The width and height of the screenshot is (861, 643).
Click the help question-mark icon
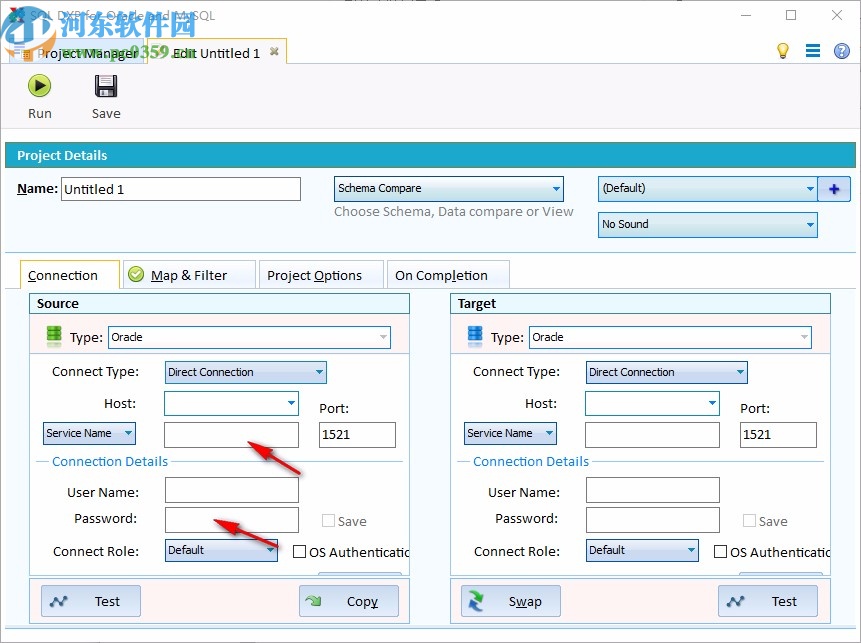(x=842, y=50)
